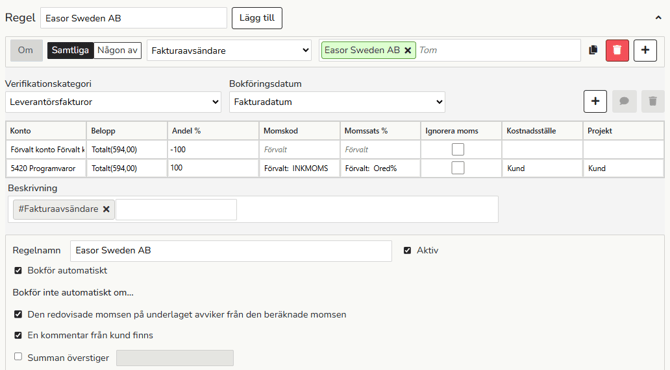Open the Fakturaavsändare dropdown
Screen dimensions: 670x370
coord(229,50)
